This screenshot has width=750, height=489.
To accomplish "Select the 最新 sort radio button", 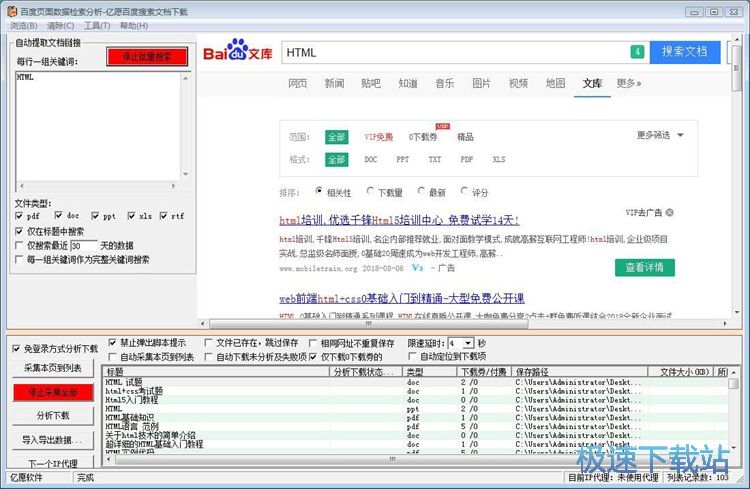I will (x=421, y=191).
